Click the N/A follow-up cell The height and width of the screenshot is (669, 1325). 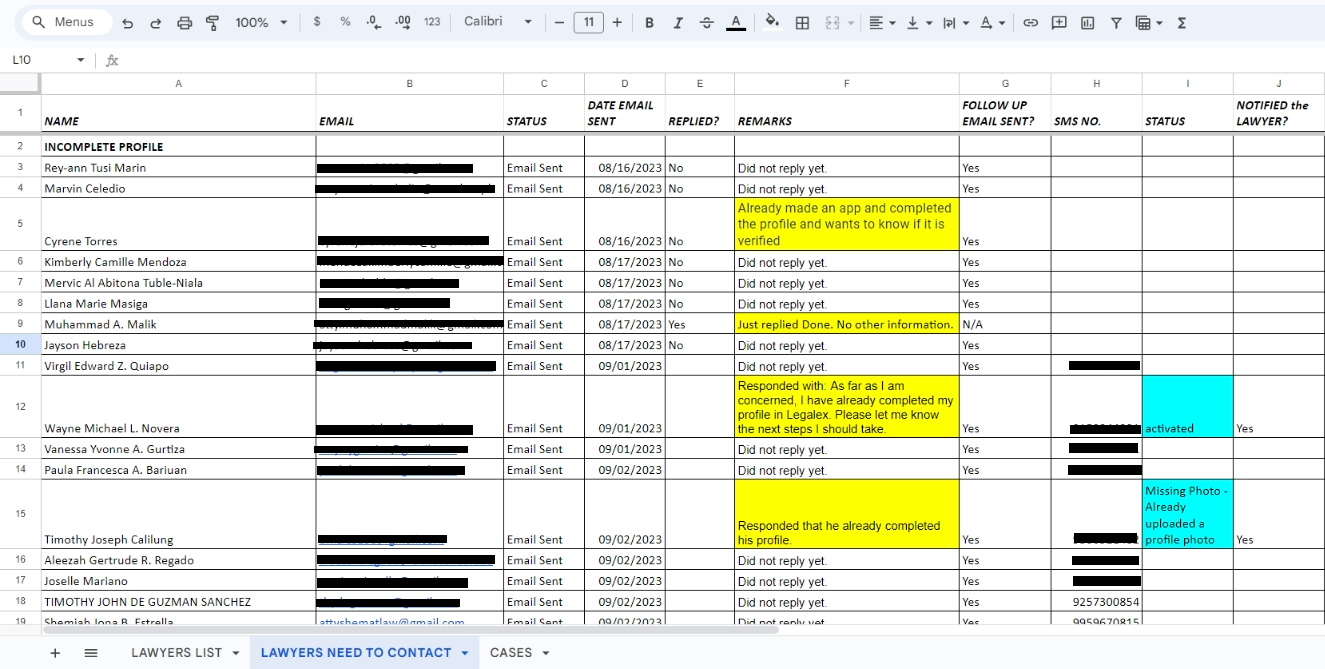[x=1005, y=324]
